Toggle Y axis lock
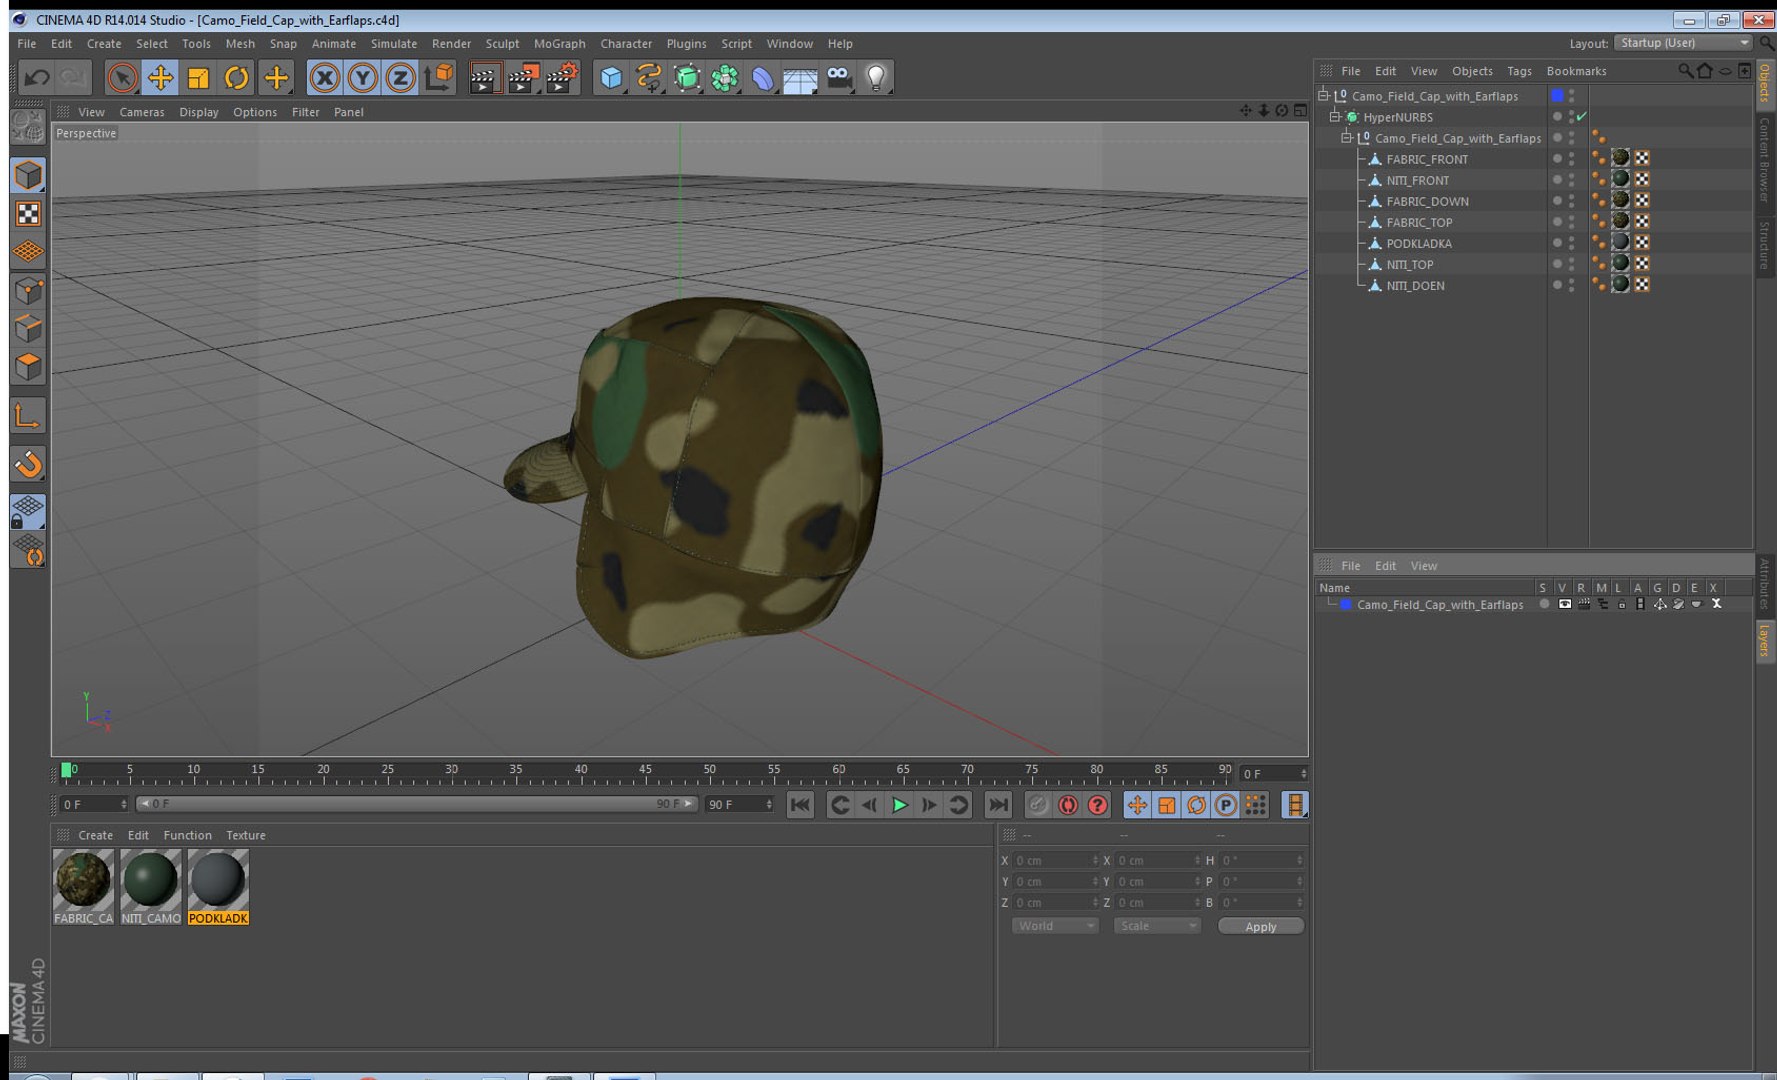The image size is (1777, 1080). [362, 77]
